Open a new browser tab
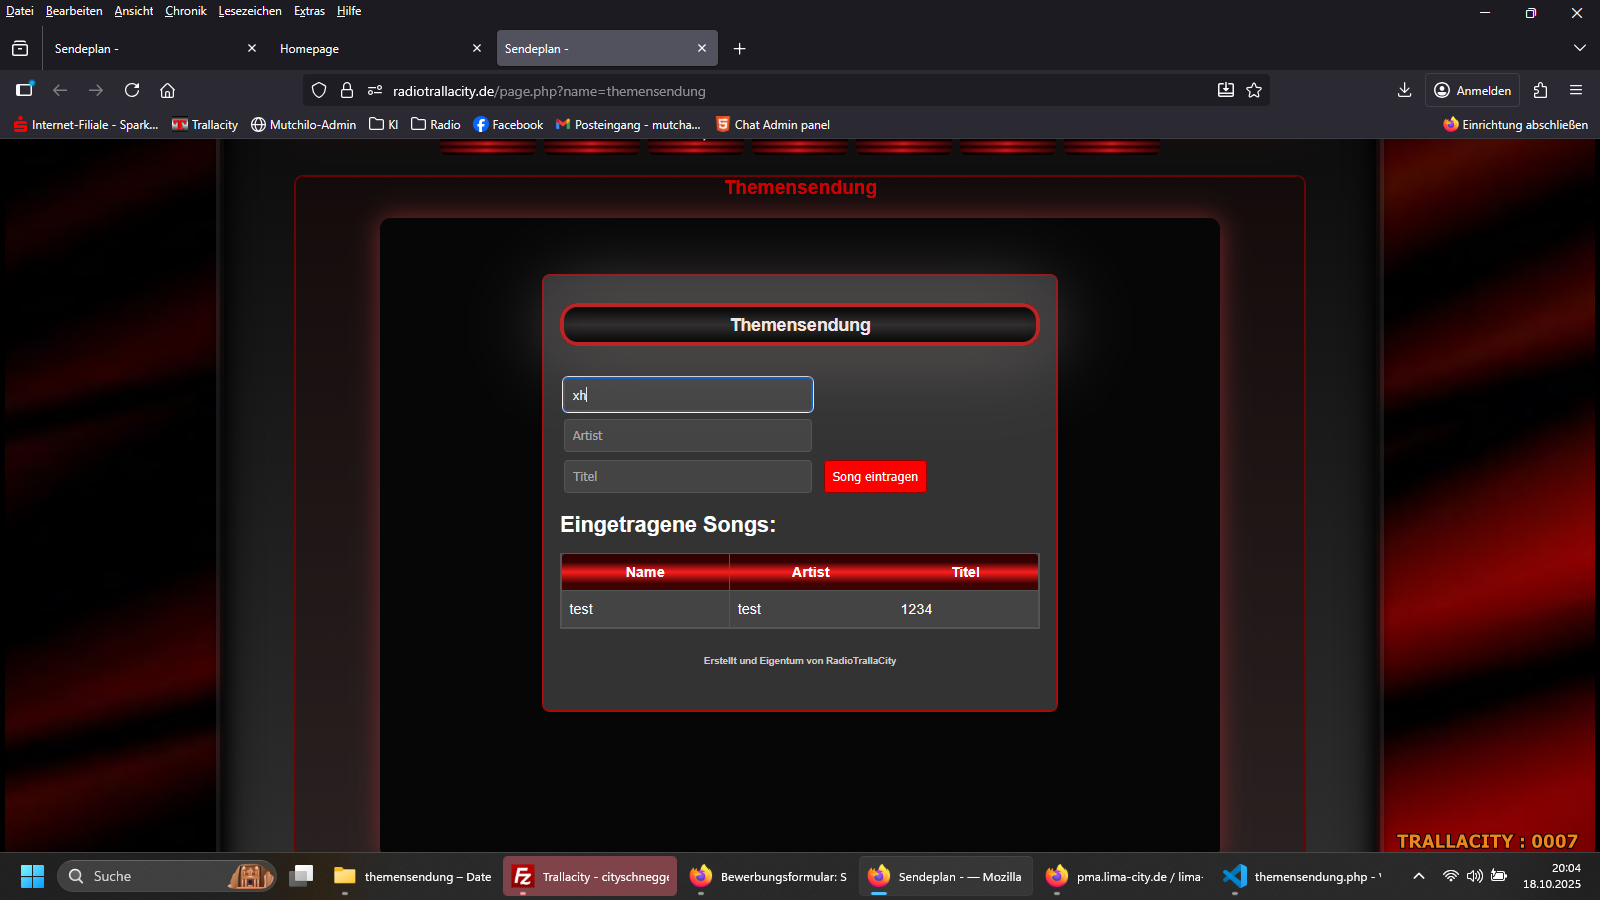Screen dimensions: 1600x900 tap(740, 49)
